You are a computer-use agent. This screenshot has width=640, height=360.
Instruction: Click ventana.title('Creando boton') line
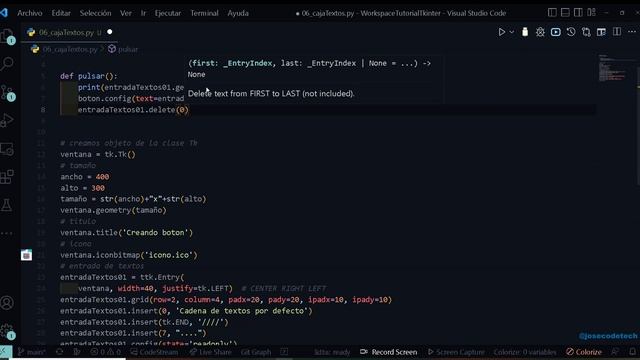pos(126,233)
